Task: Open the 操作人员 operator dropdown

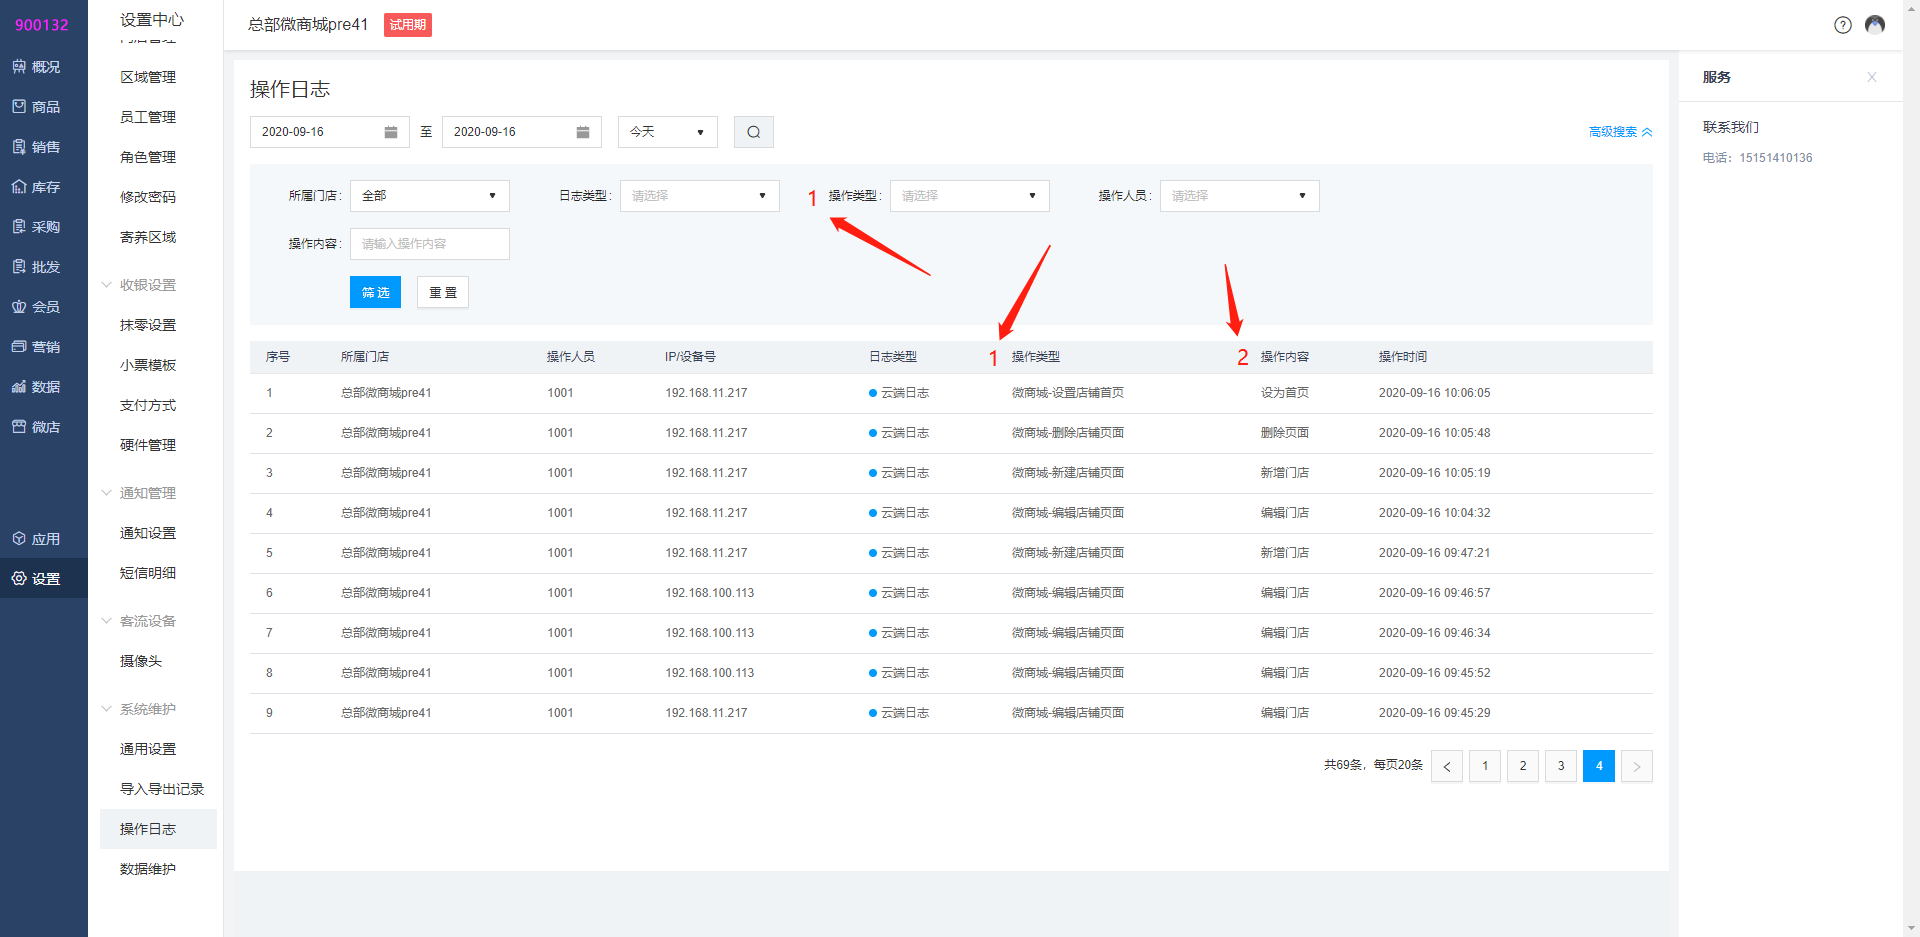Action: point(1239,196)
